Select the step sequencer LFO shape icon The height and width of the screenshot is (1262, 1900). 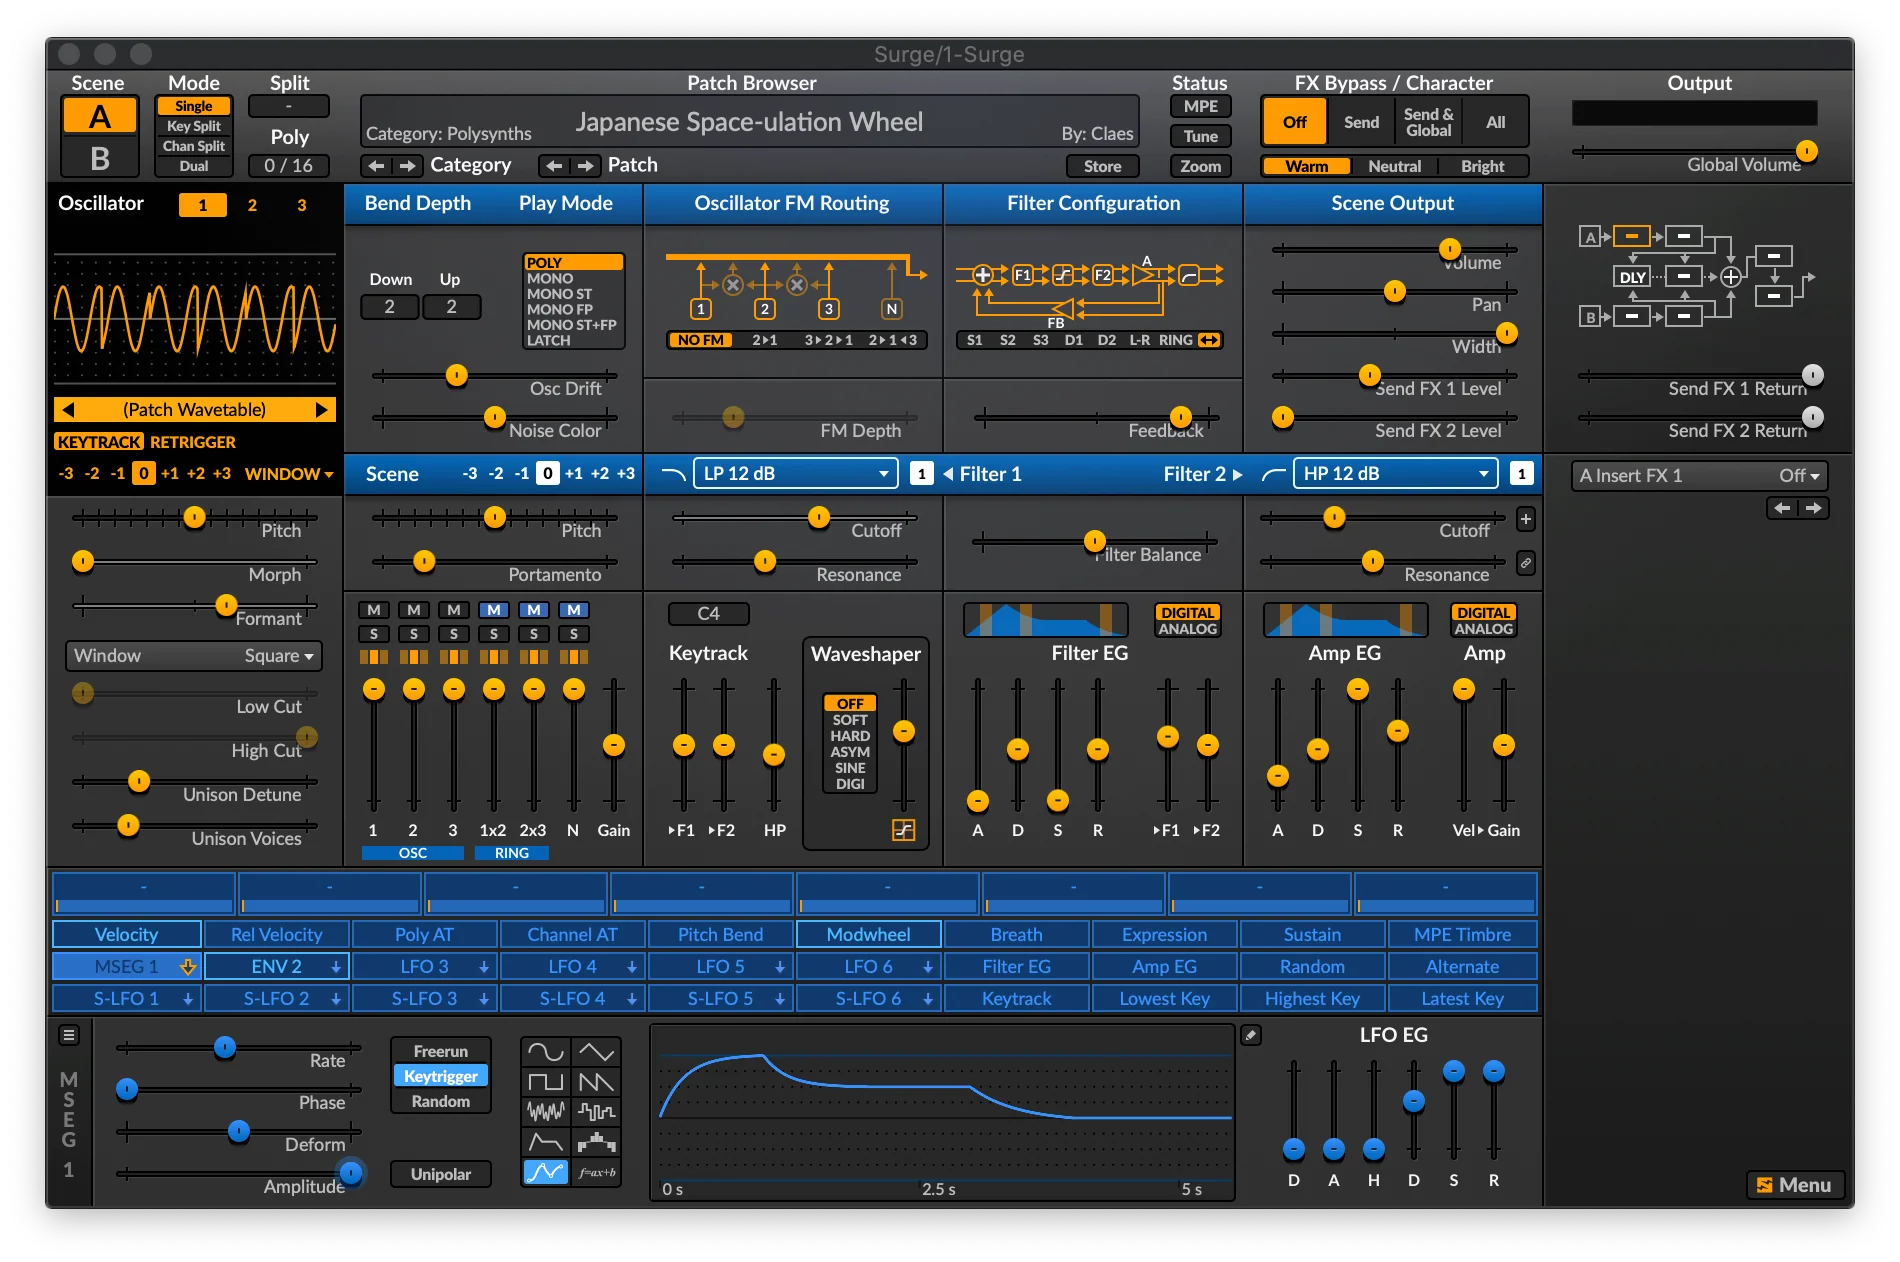[597, 1143]
